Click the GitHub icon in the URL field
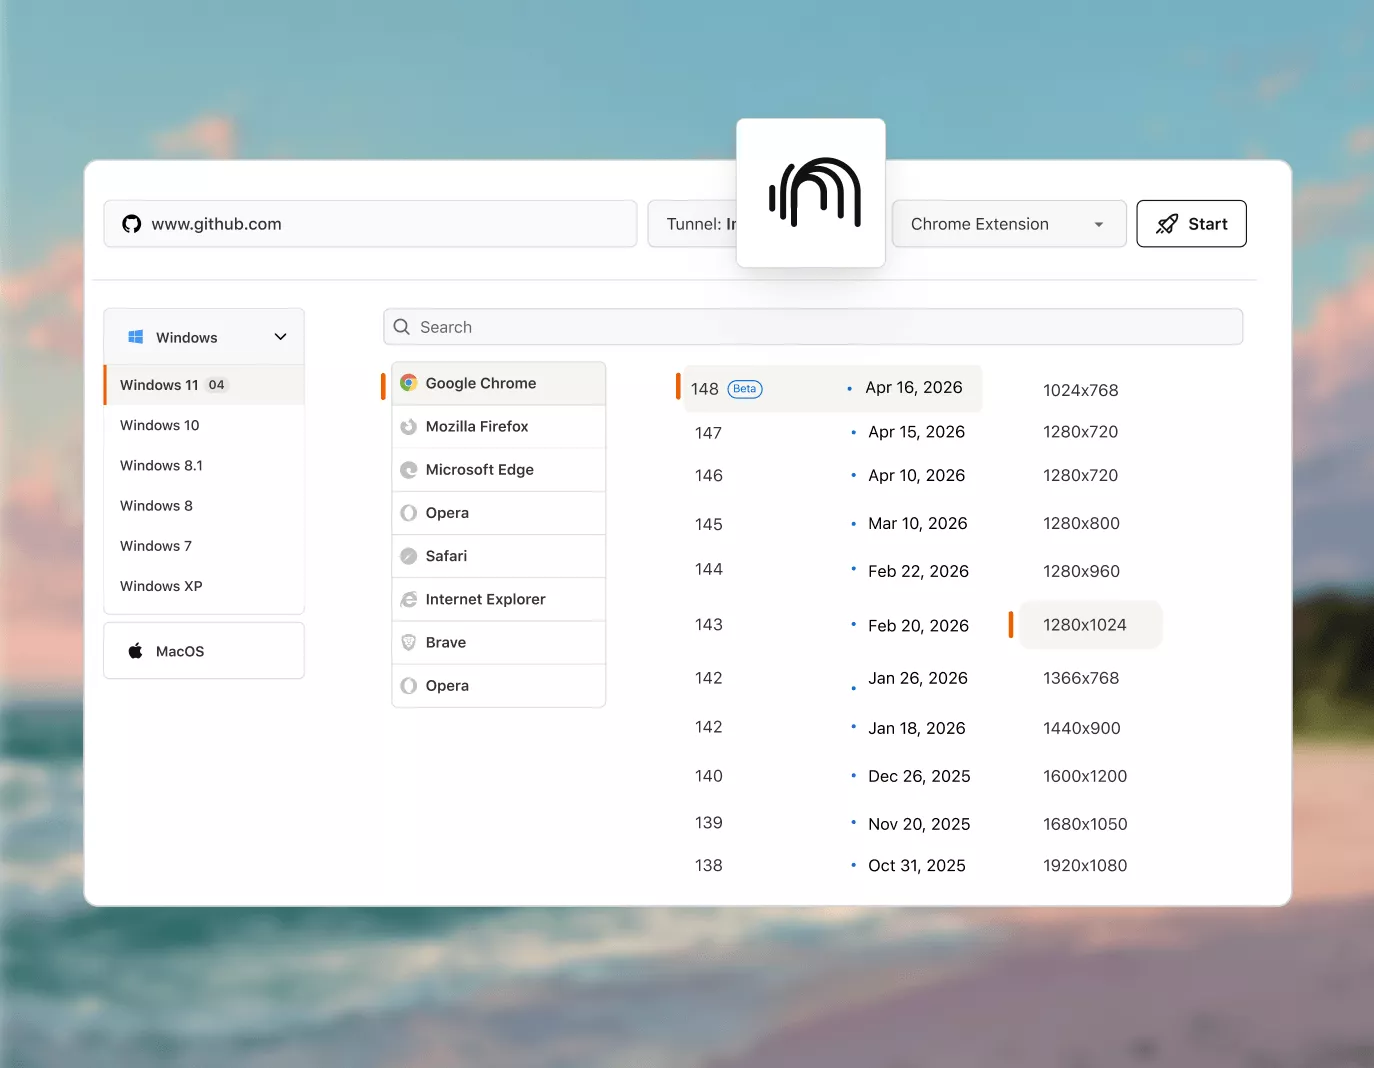The height and width of the screenshot is (1068, 1374). 131,224
